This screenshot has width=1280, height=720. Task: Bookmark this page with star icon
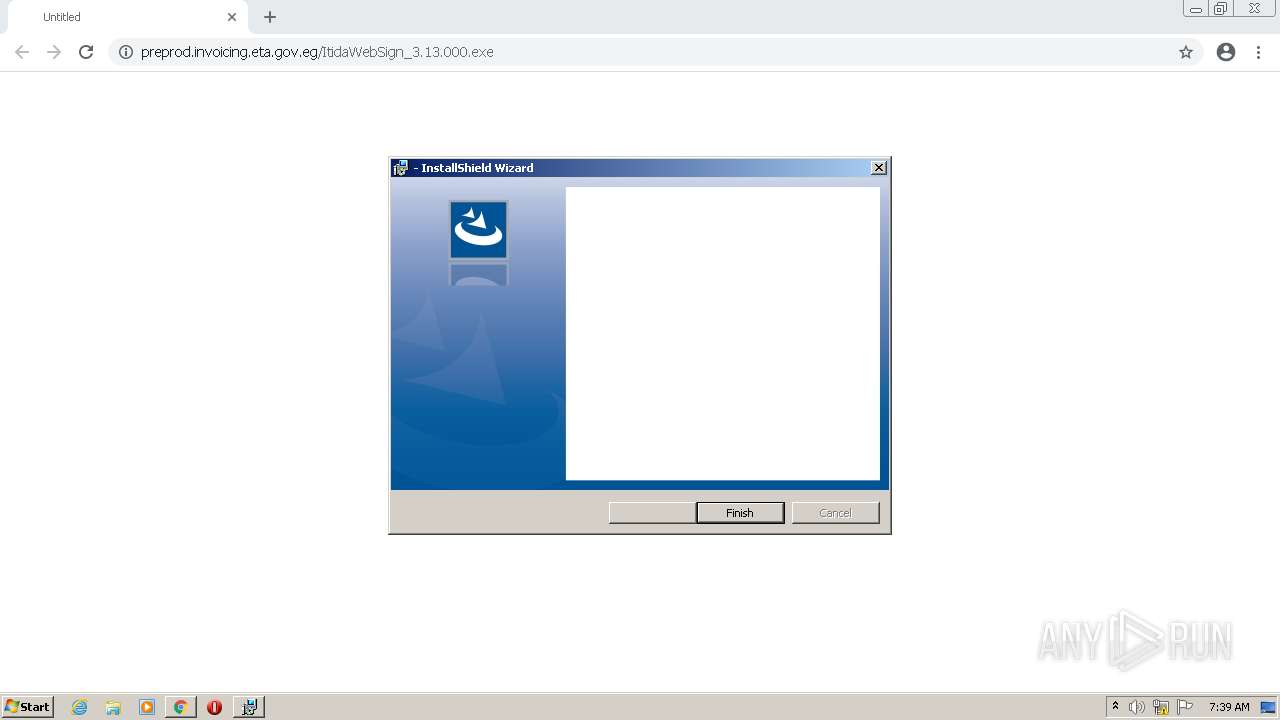(1186, 52)
